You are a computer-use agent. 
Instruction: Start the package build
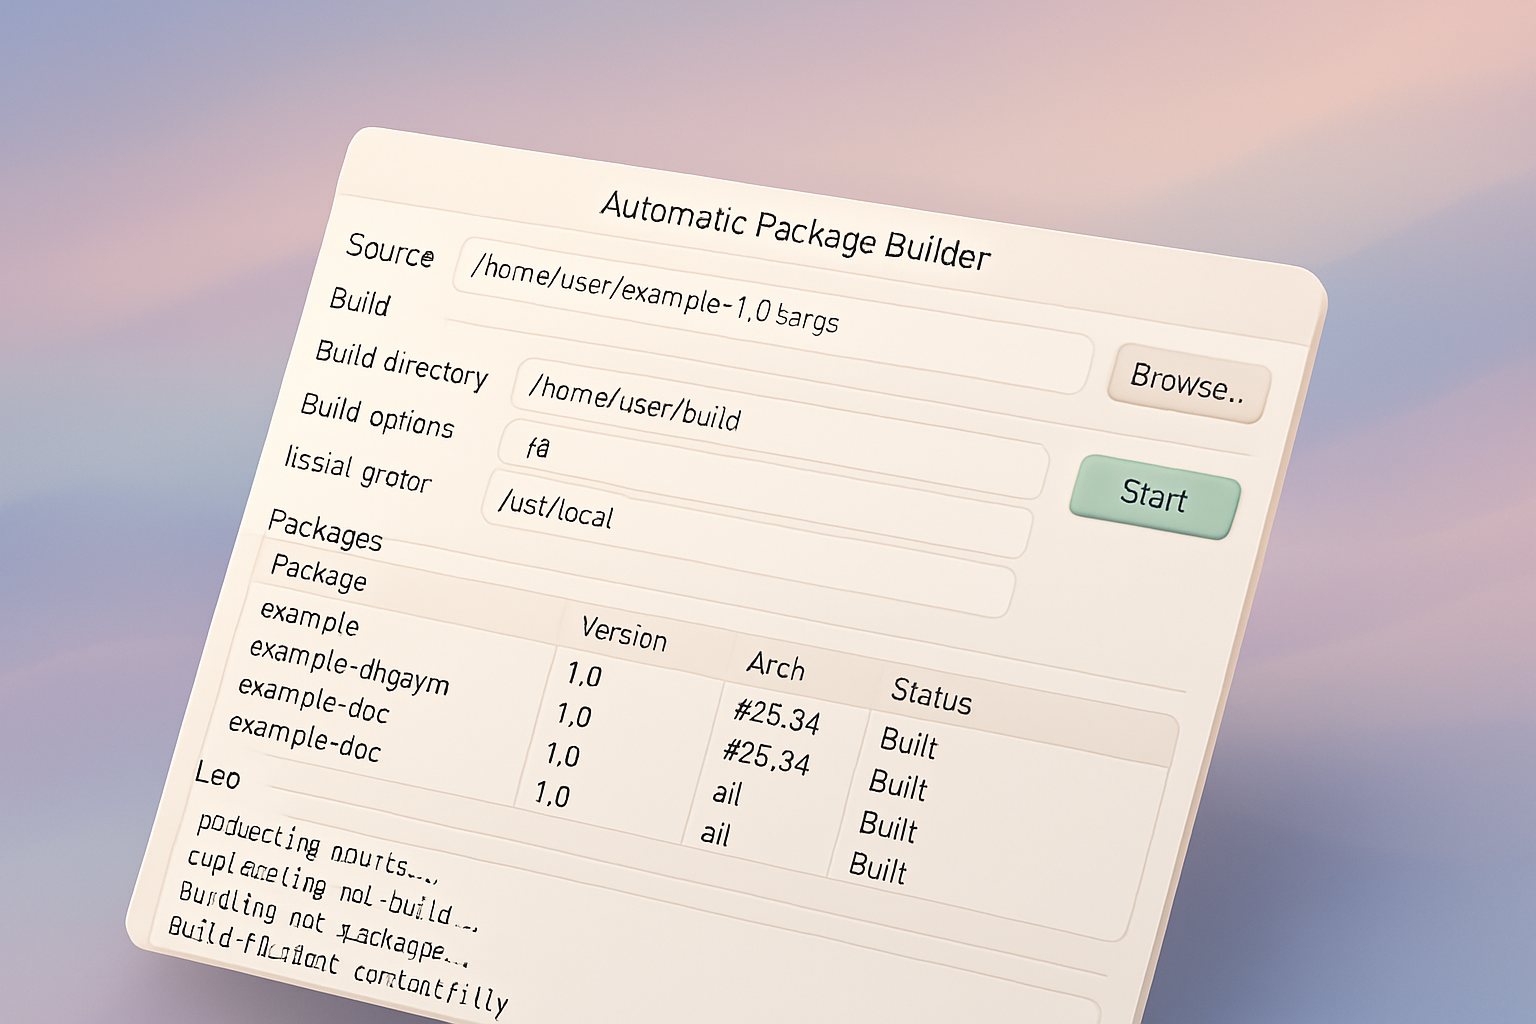point(1155,496)
